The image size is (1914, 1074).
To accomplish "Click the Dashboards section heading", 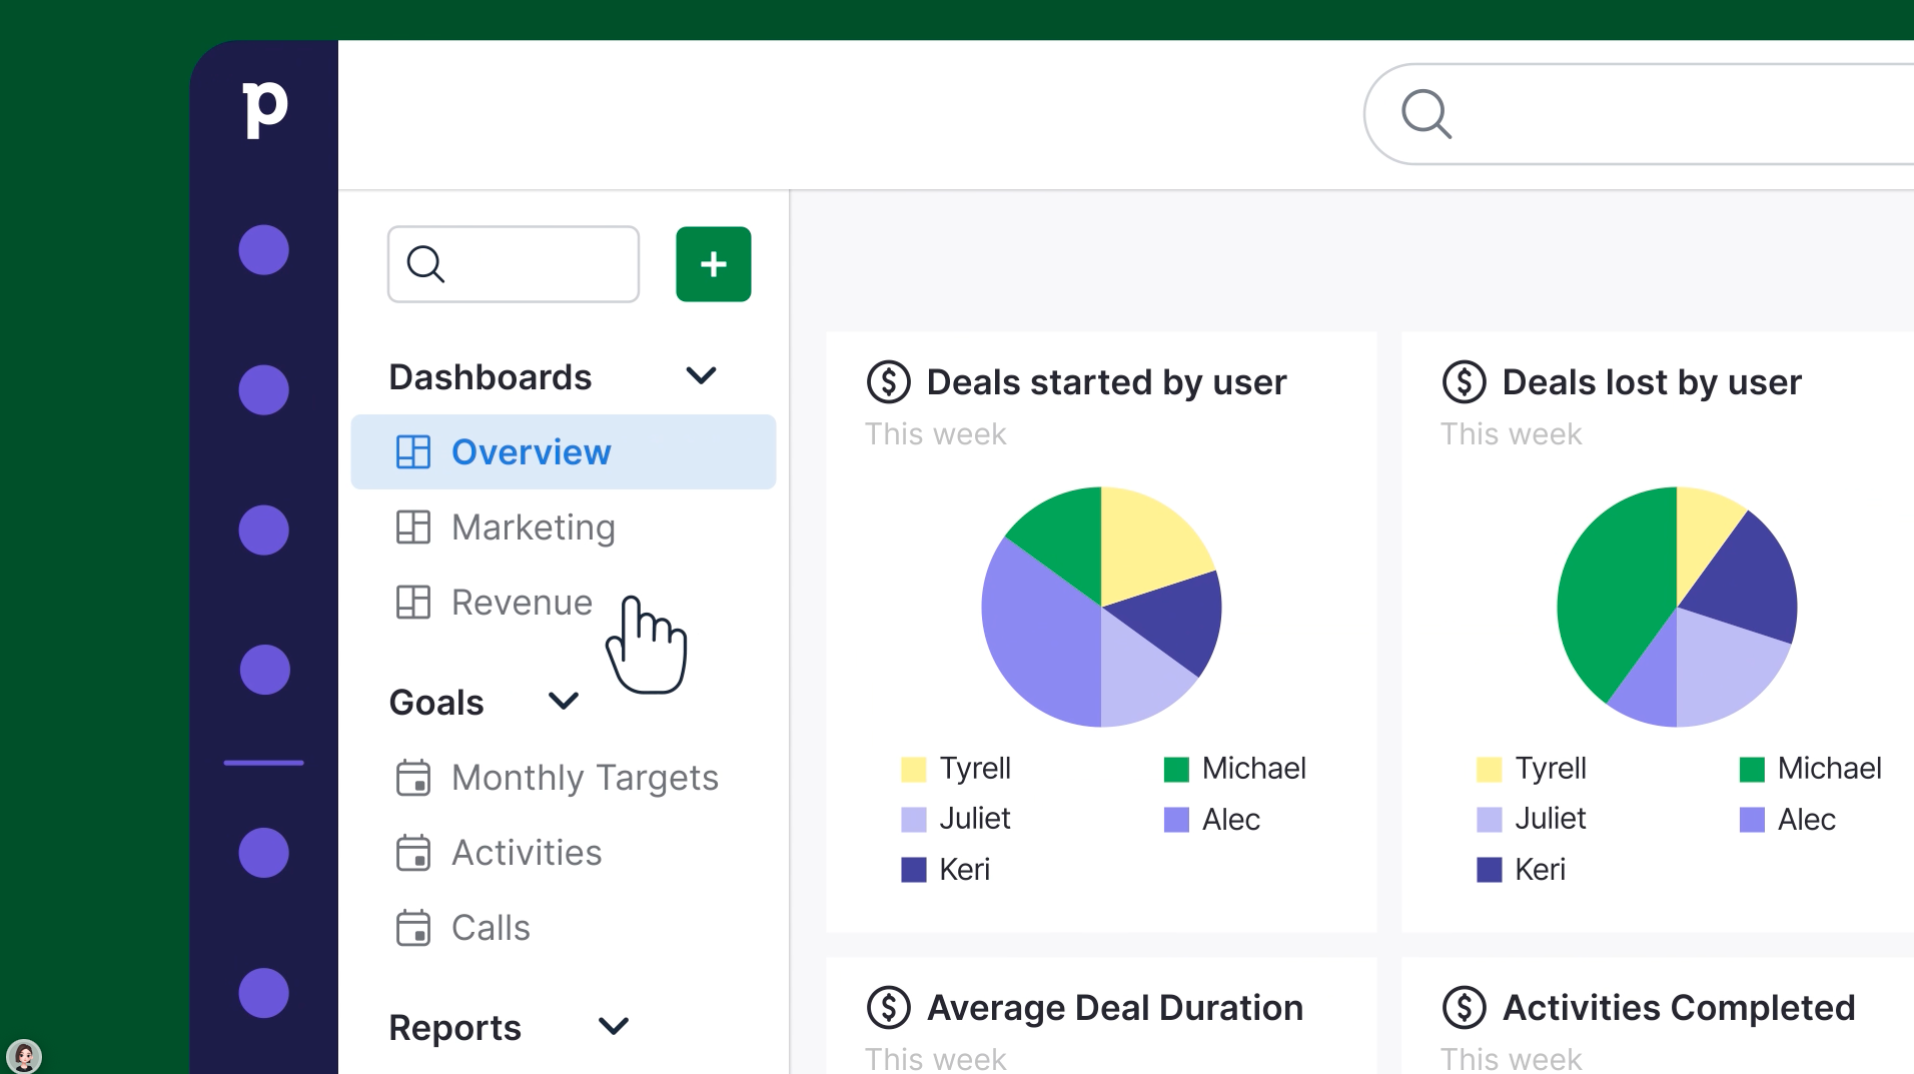I will pos(490,377).
